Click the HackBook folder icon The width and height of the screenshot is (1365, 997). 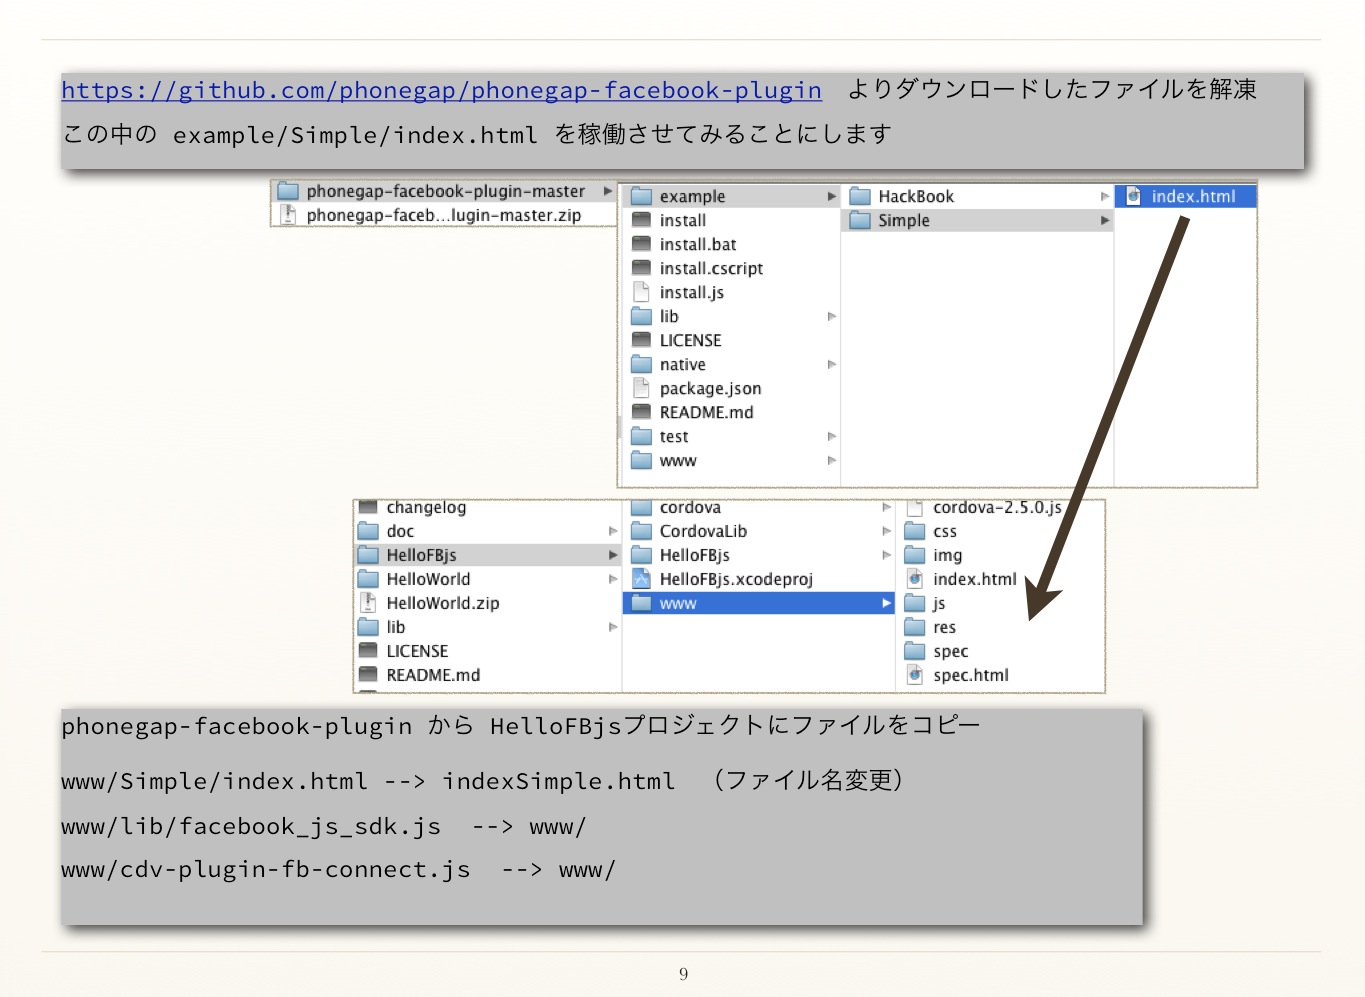pyautogui.click(x=860, y=196)
